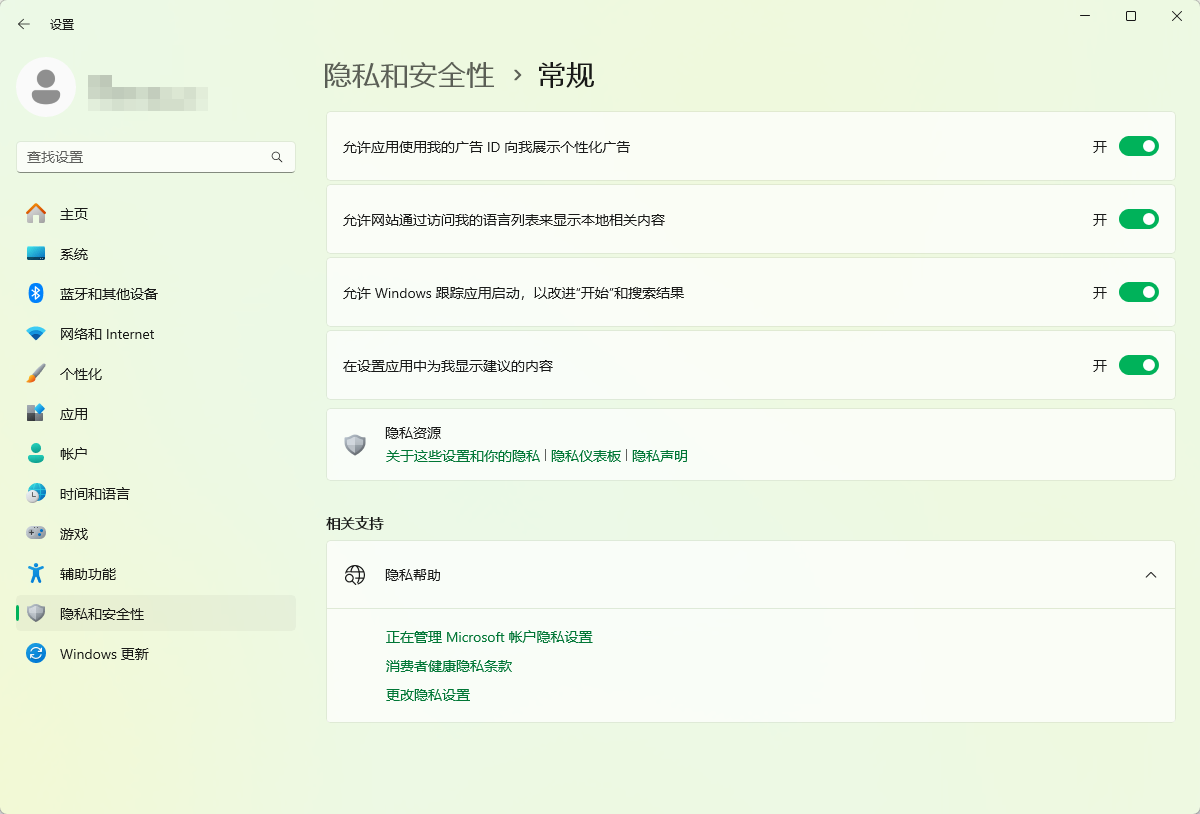Open 网络和 Internet settings

pos(156,334)
